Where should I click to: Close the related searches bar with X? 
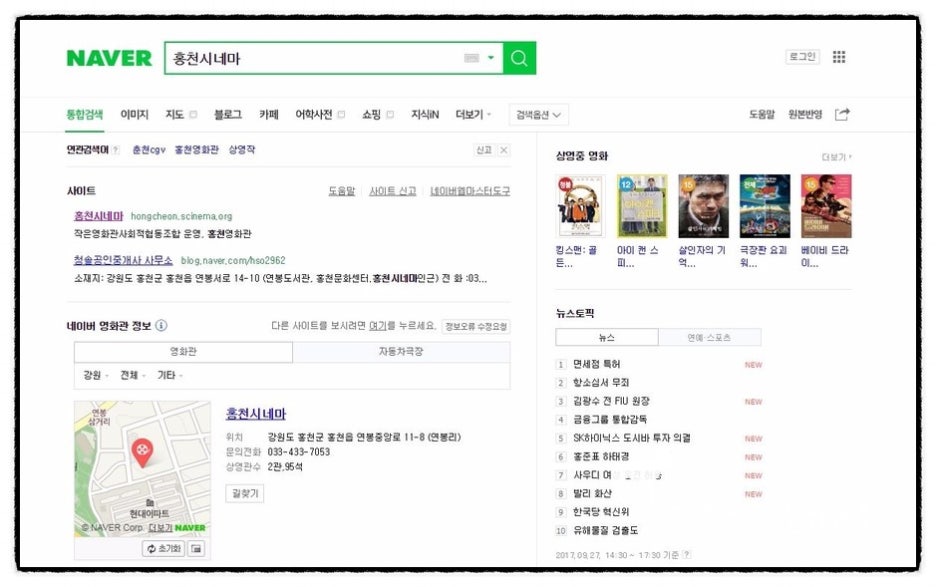(x=504, y=150)
